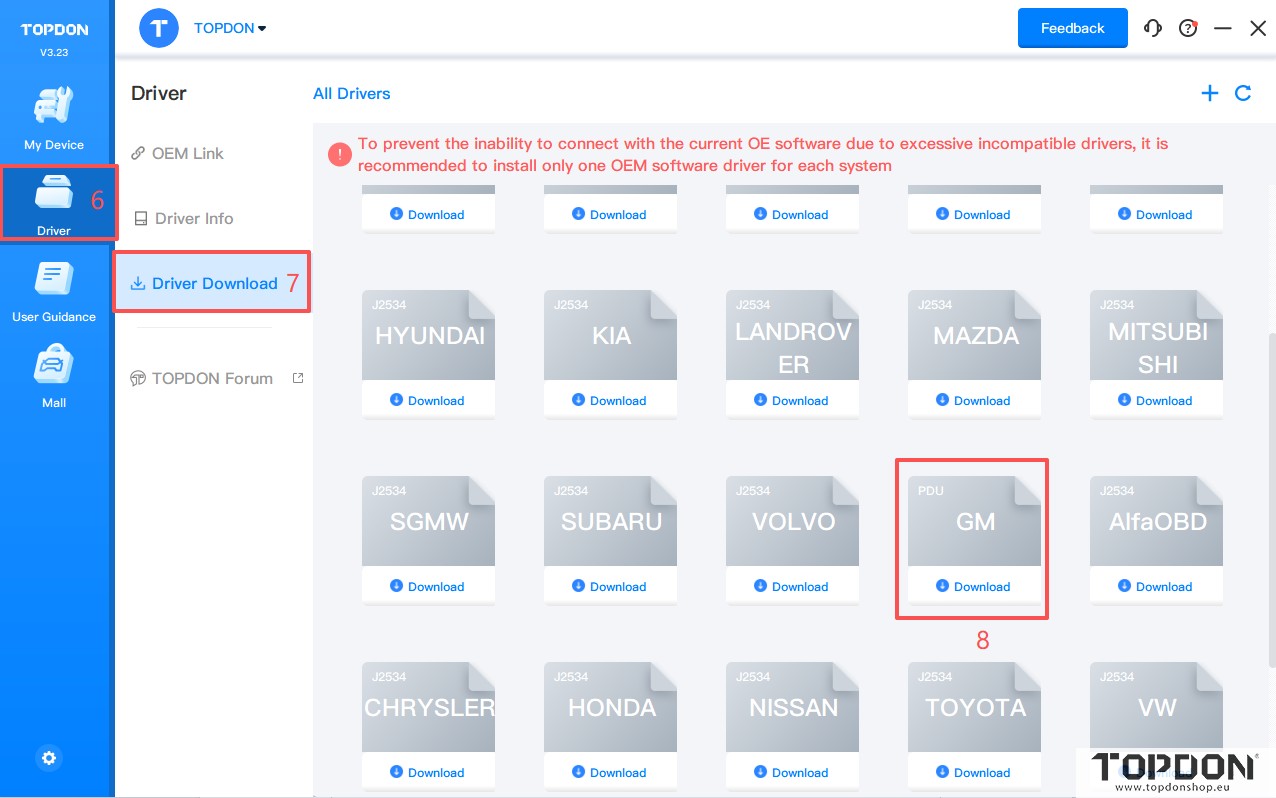Image resolution: width=1276 pixels, height=798 pixels.
Task: Open the Driver Info menu item
Action: (193, 218)
